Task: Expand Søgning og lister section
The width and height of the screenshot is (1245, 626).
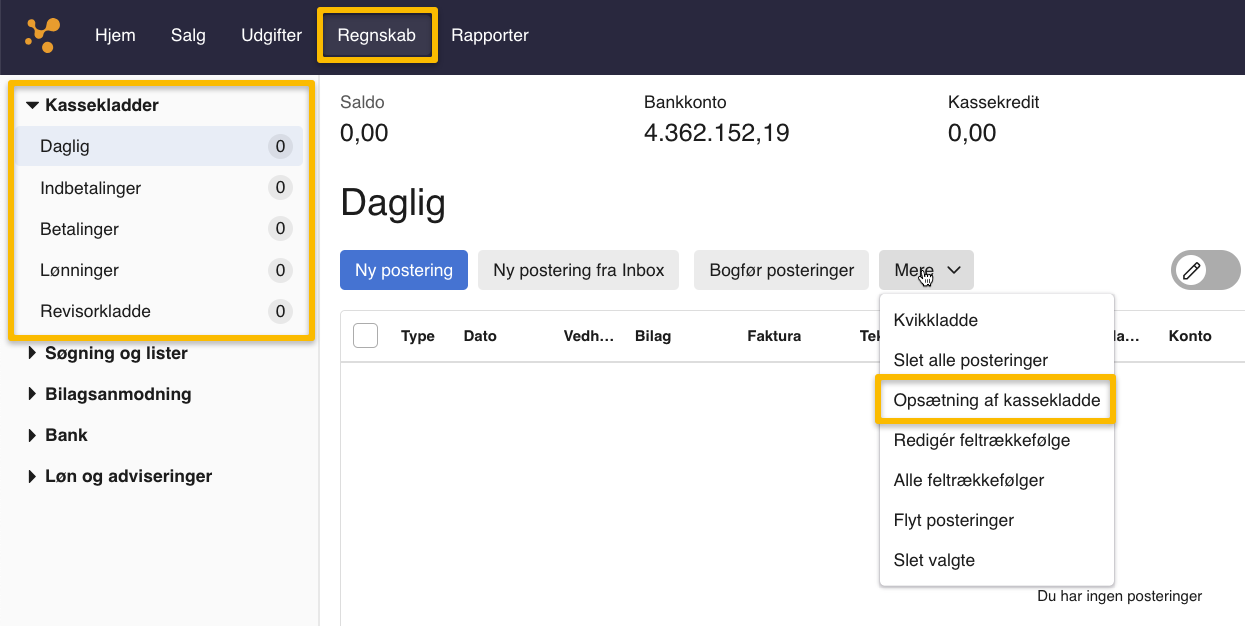Action: pyautogui.click(x=116, y=353)
